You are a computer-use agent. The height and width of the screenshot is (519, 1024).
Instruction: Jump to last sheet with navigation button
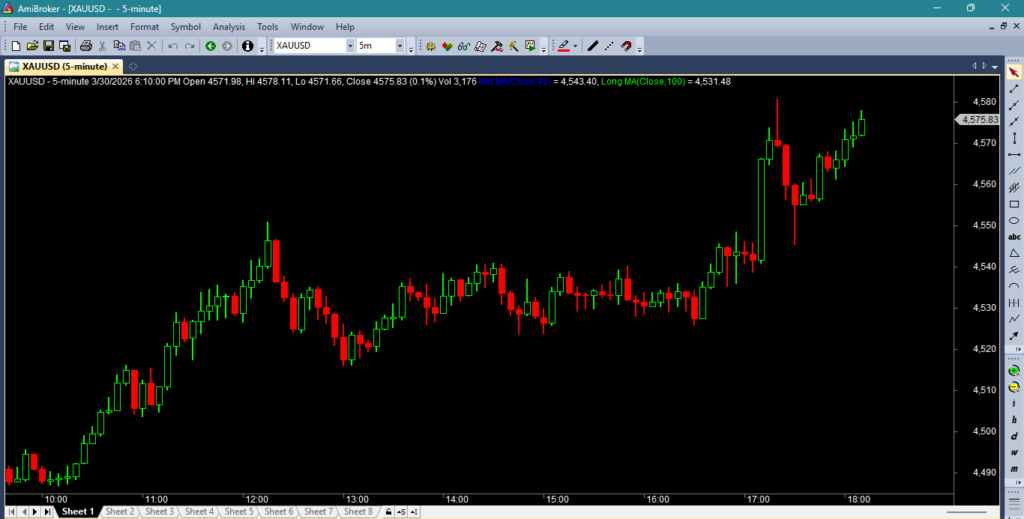[46, 512]
